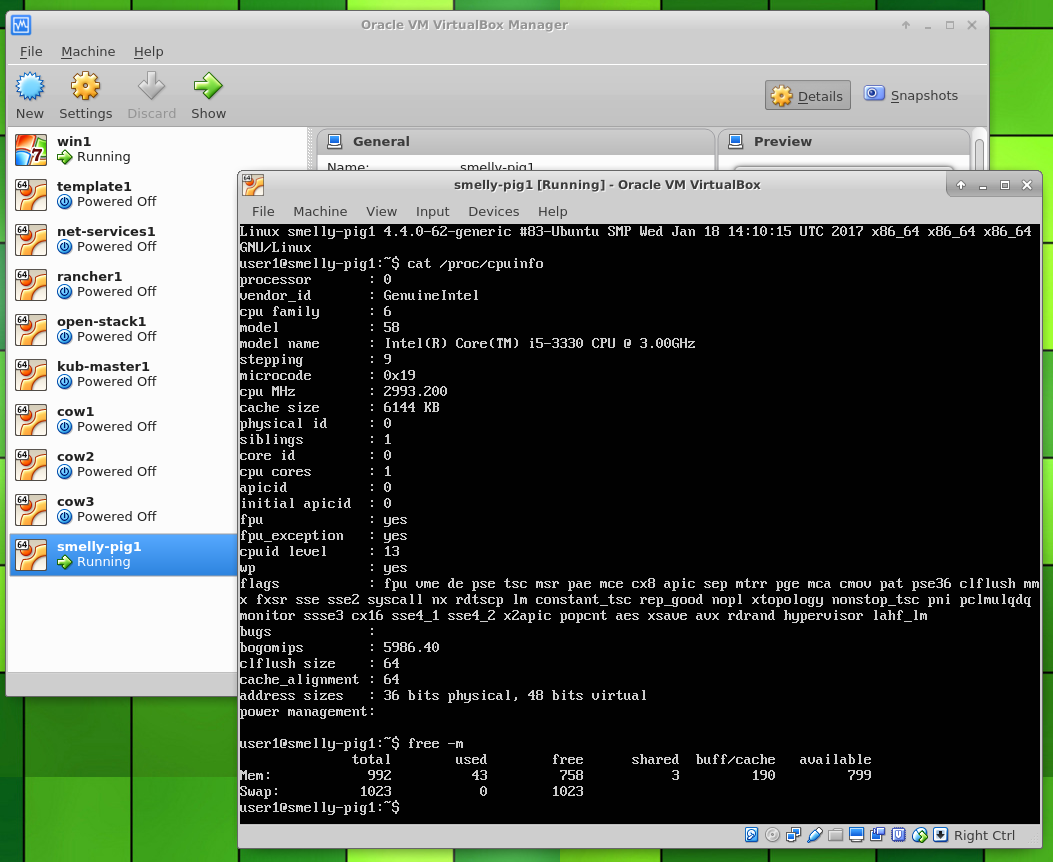This screenshot has width=1053, height=862.
Task: Click the display monitor status icon
Action: click(x=856, y=834)
